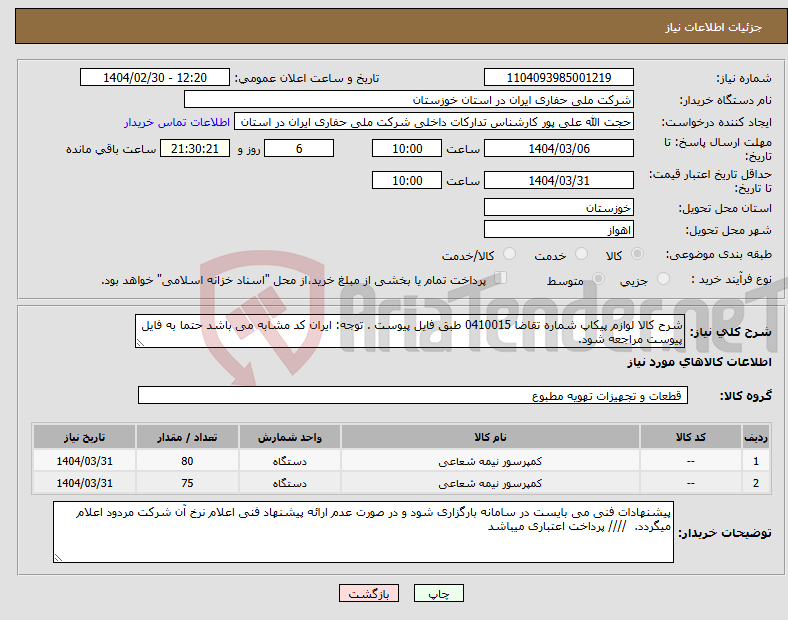Click row 2 need date 1404/03/31

pyautogui.click(x=84, y=483)
